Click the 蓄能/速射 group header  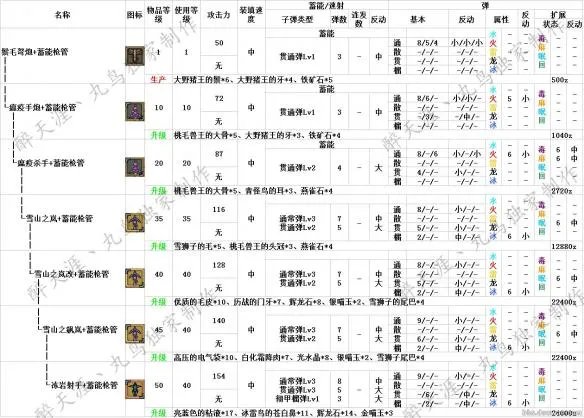(x=326, y=6)
